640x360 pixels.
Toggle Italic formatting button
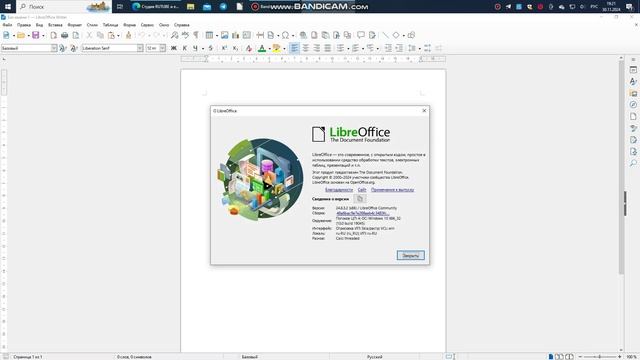[x=184, y=48]
